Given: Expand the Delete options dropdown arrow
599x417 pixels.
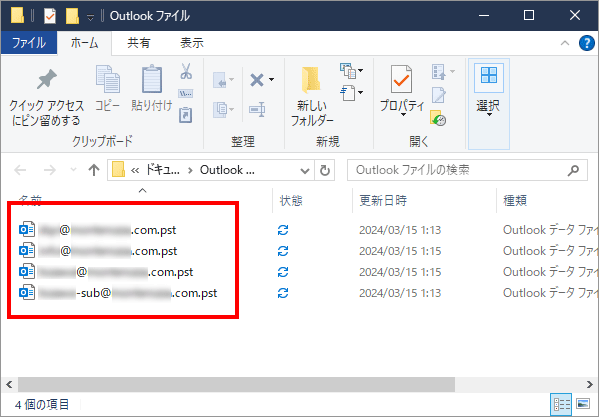Looking at the screenshot, I should pyautogui.click(x=271, y=80).
